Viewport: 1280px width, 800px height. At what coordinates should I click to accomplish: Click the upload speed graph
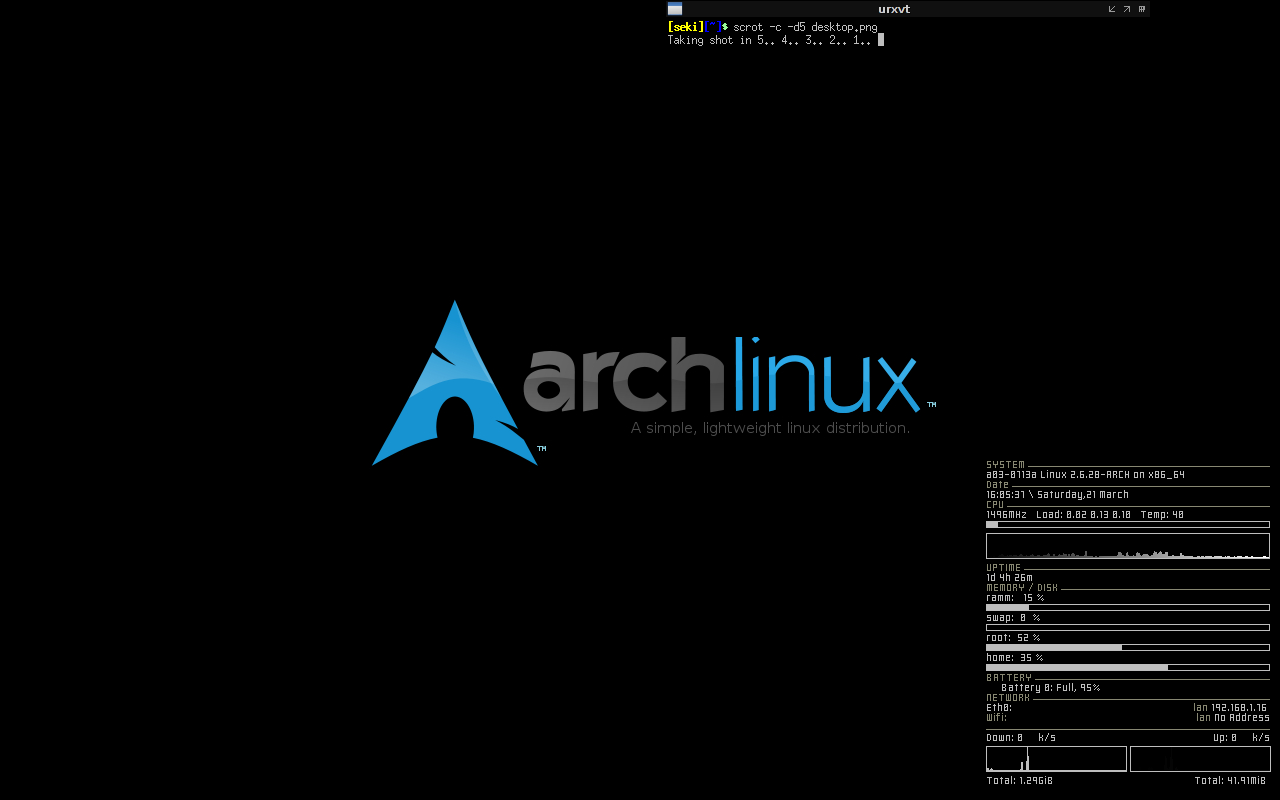tap(1200, 759)
